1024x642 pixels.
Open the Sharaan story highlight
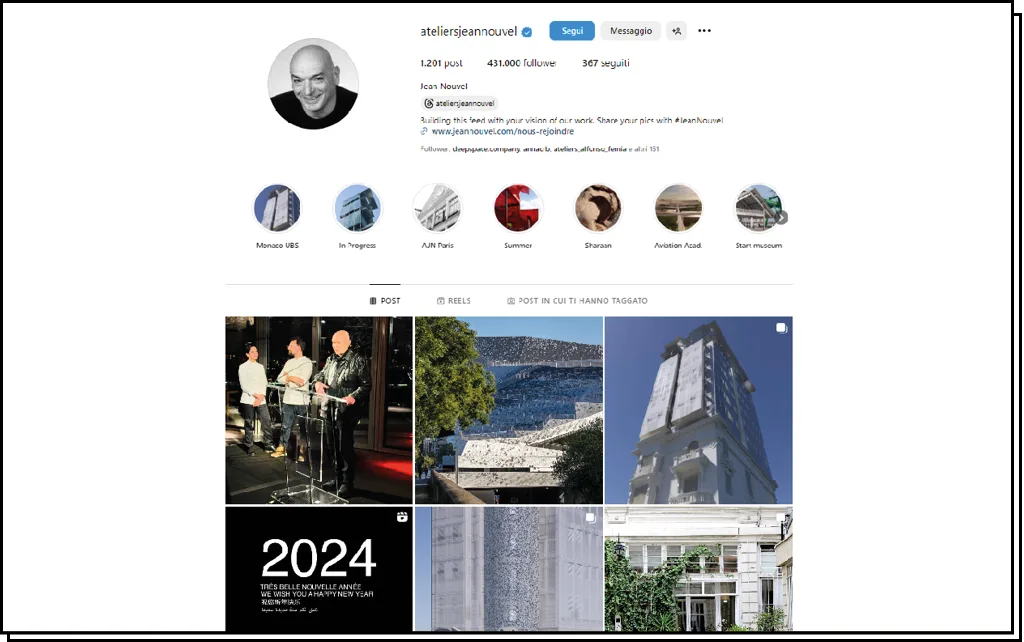598,208
